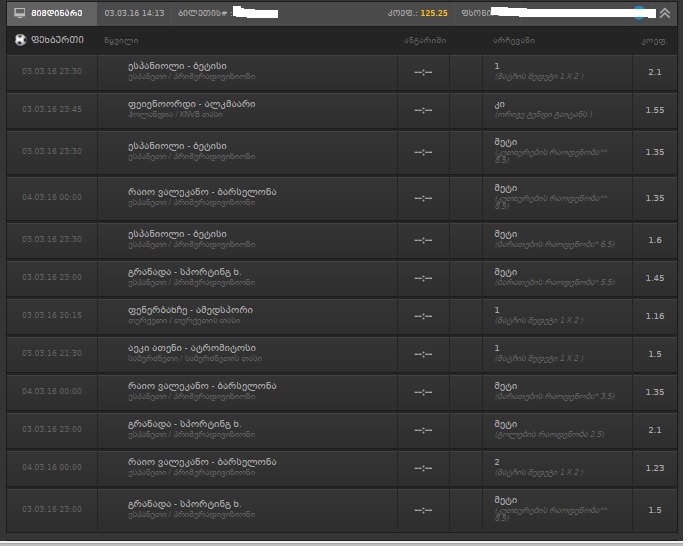The height and width of the screenshot is (546, 696).
Task: Click the ticket date 03.03.16 14:13
Action: pyautogui.click(x=134, y=13)
